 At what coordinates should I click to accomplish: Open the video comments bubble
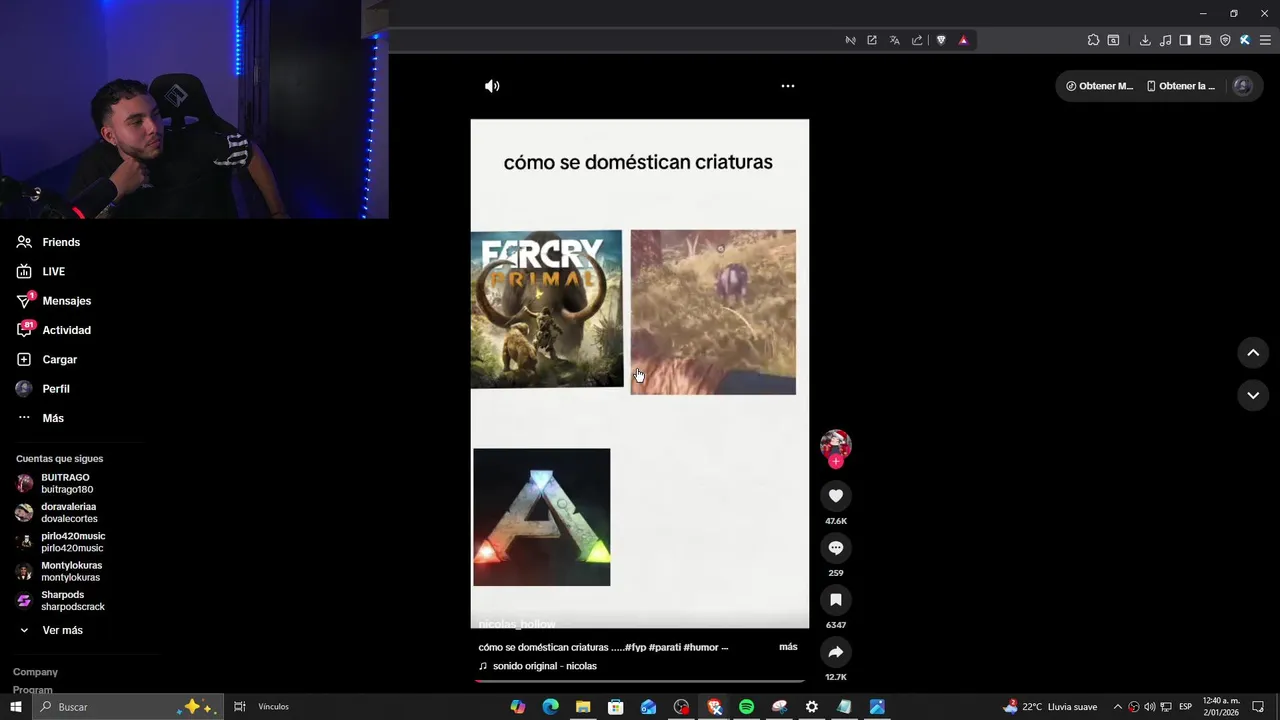coord(836,548)
